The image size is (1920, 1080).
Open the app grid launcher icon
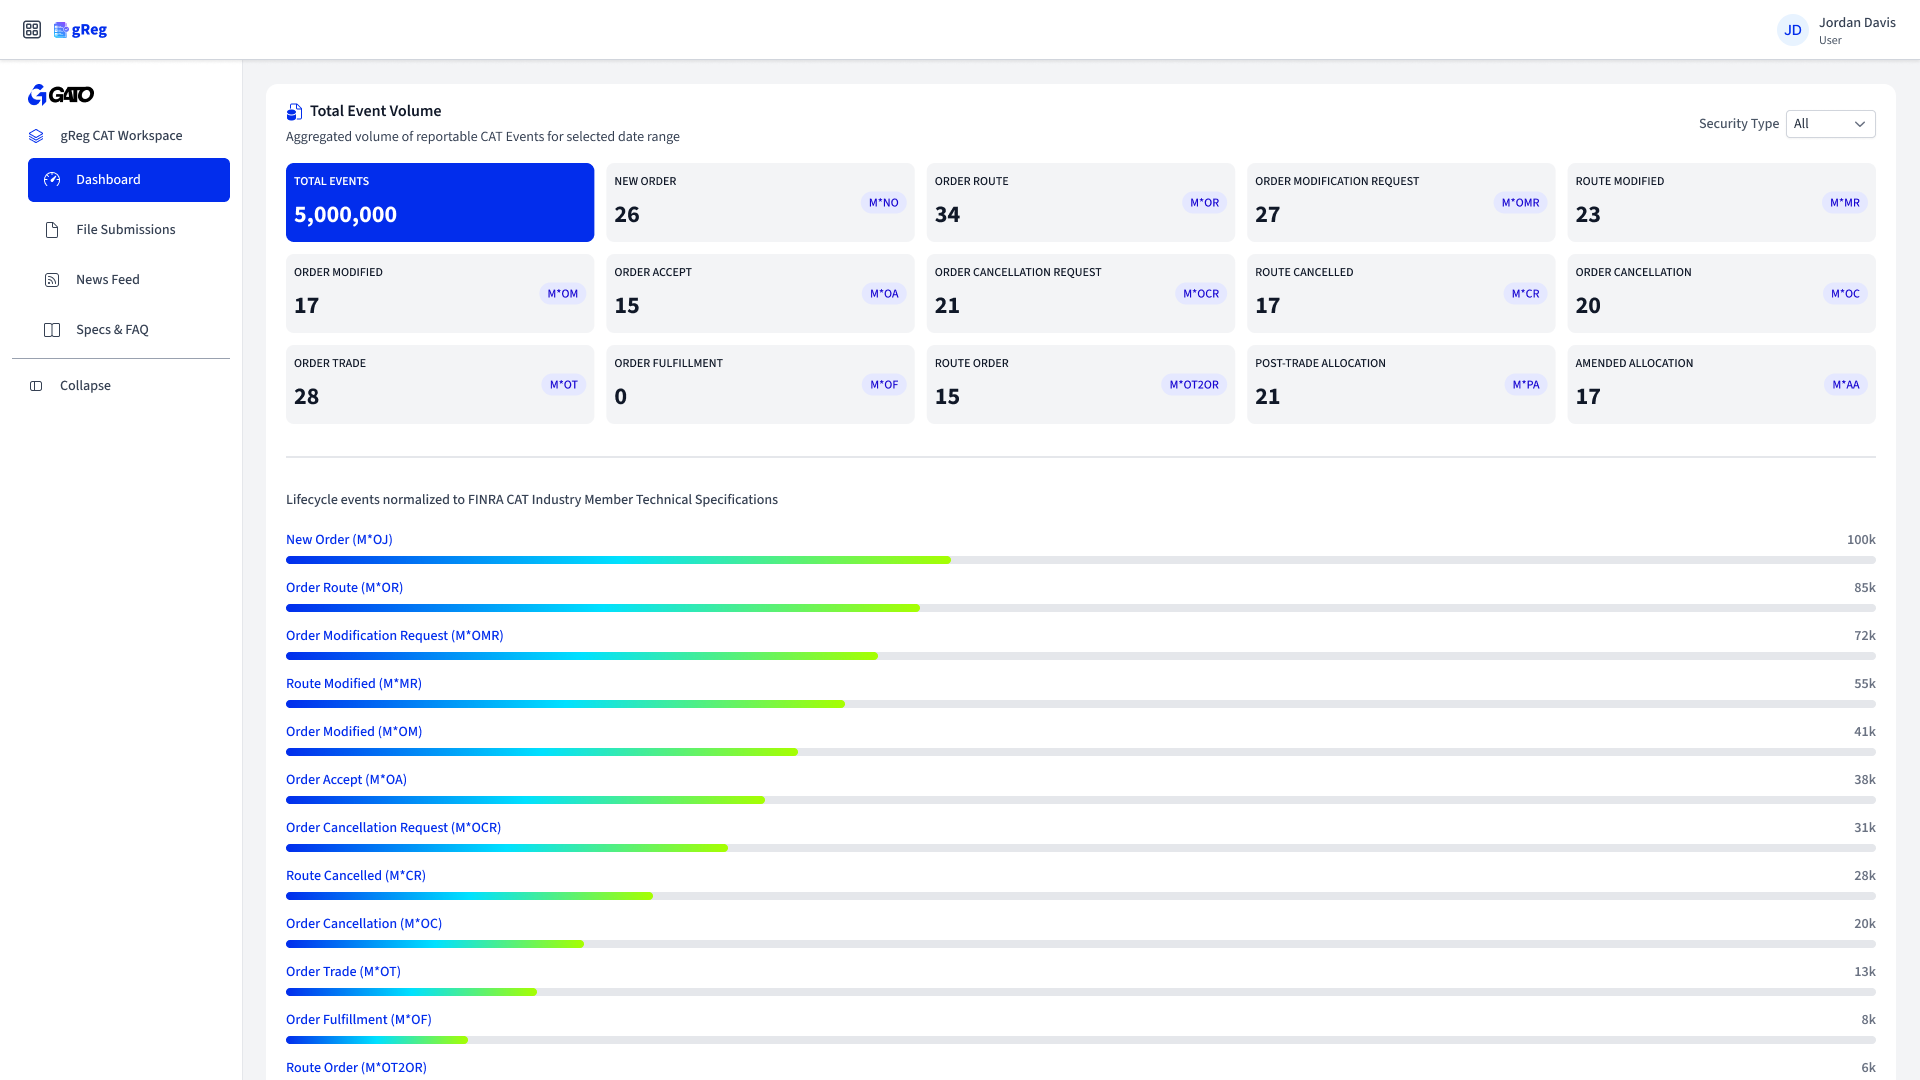point(32,30)
